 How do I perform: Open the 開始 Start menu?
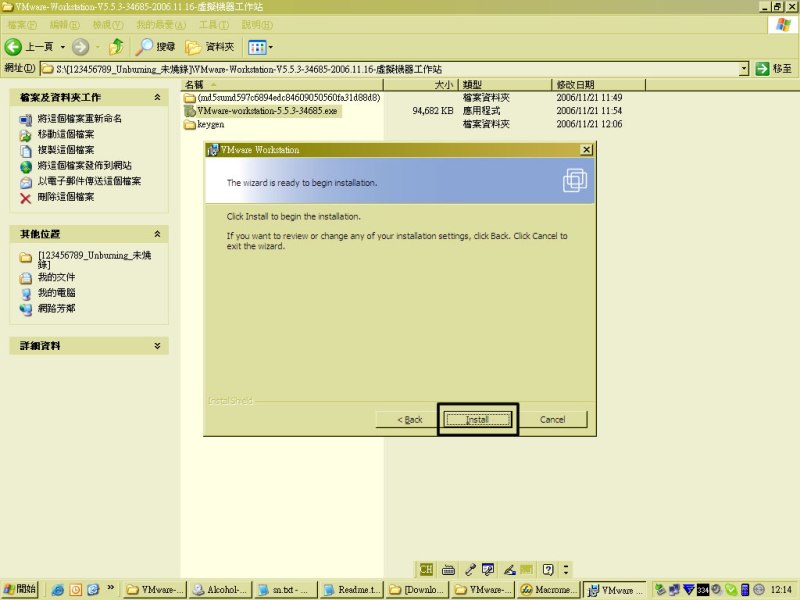pyautogui.click(x=20, y=589)
